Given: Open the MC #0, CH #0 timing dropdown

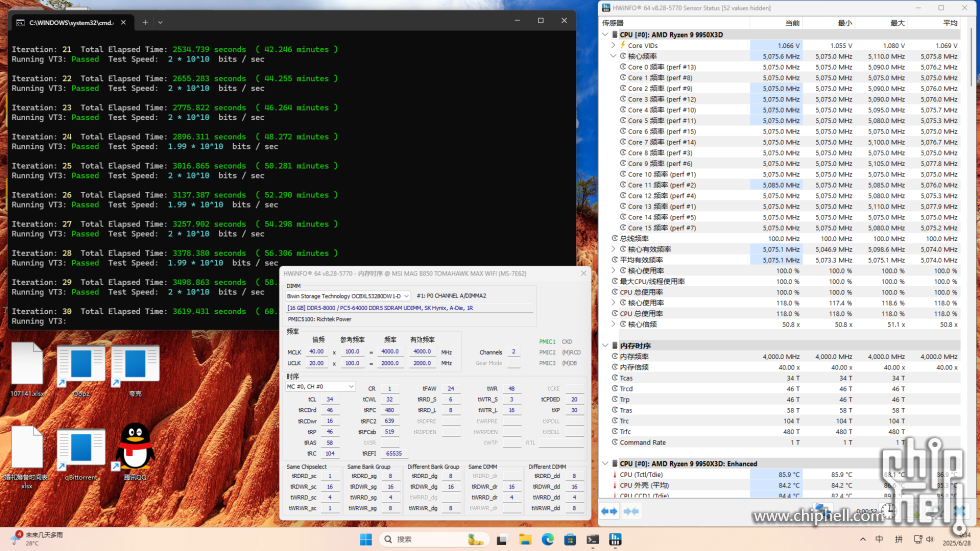Looking at the screenshot, I should (x=321, y=387).
